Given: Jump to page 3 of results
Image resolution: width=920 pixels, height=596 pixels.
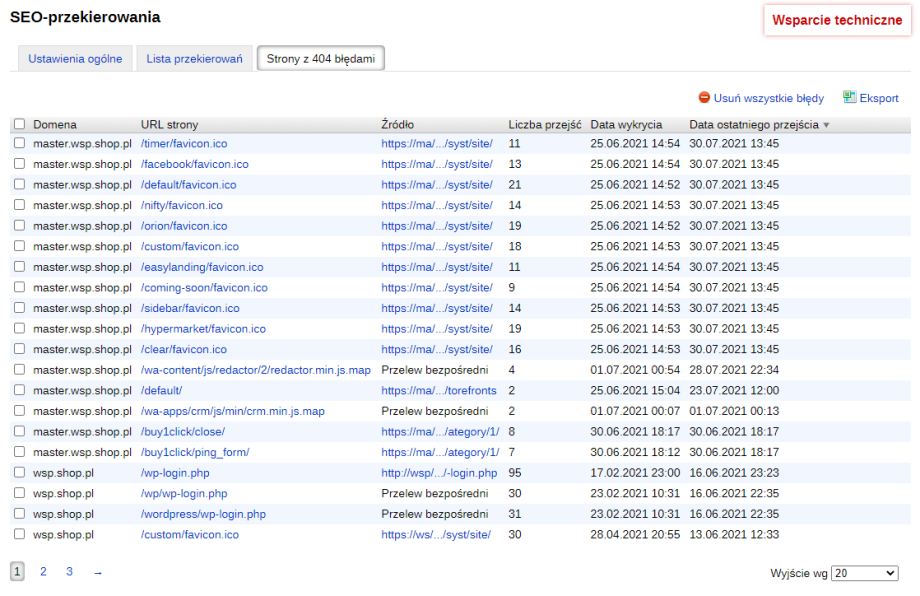Looking at the screenshot, I should coord(69,572).
